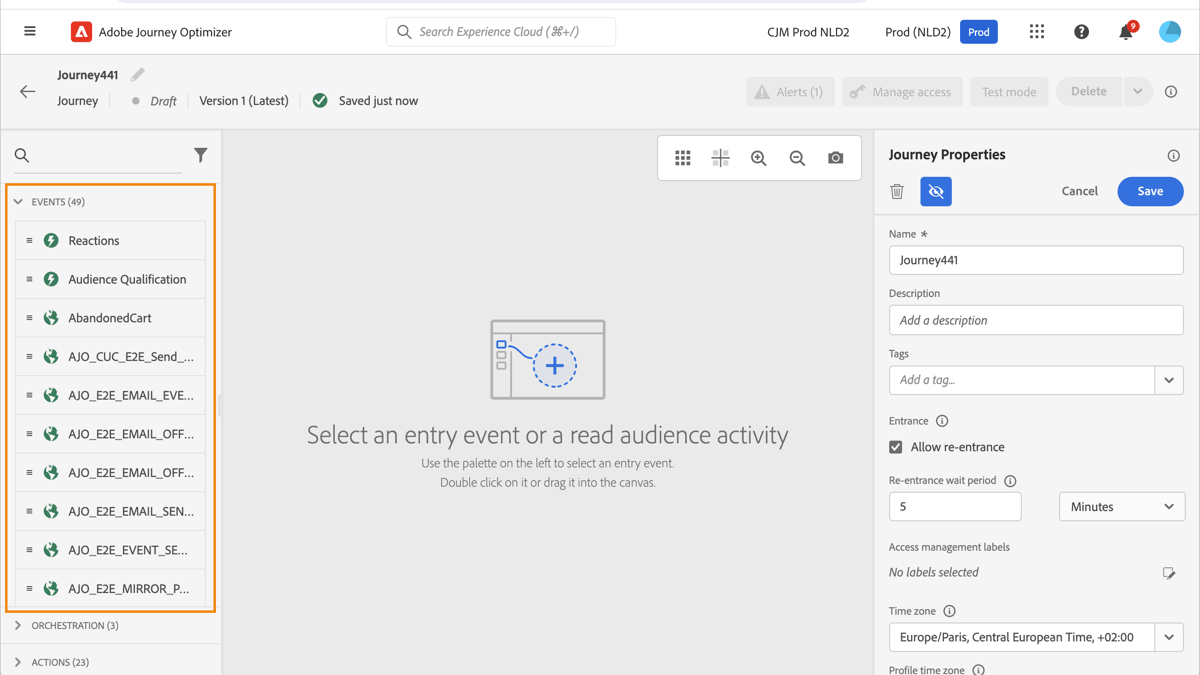Open the notifications bell with badge 9
The height and width of the screenshot is (675, 1200).
tap(1125, 31)
